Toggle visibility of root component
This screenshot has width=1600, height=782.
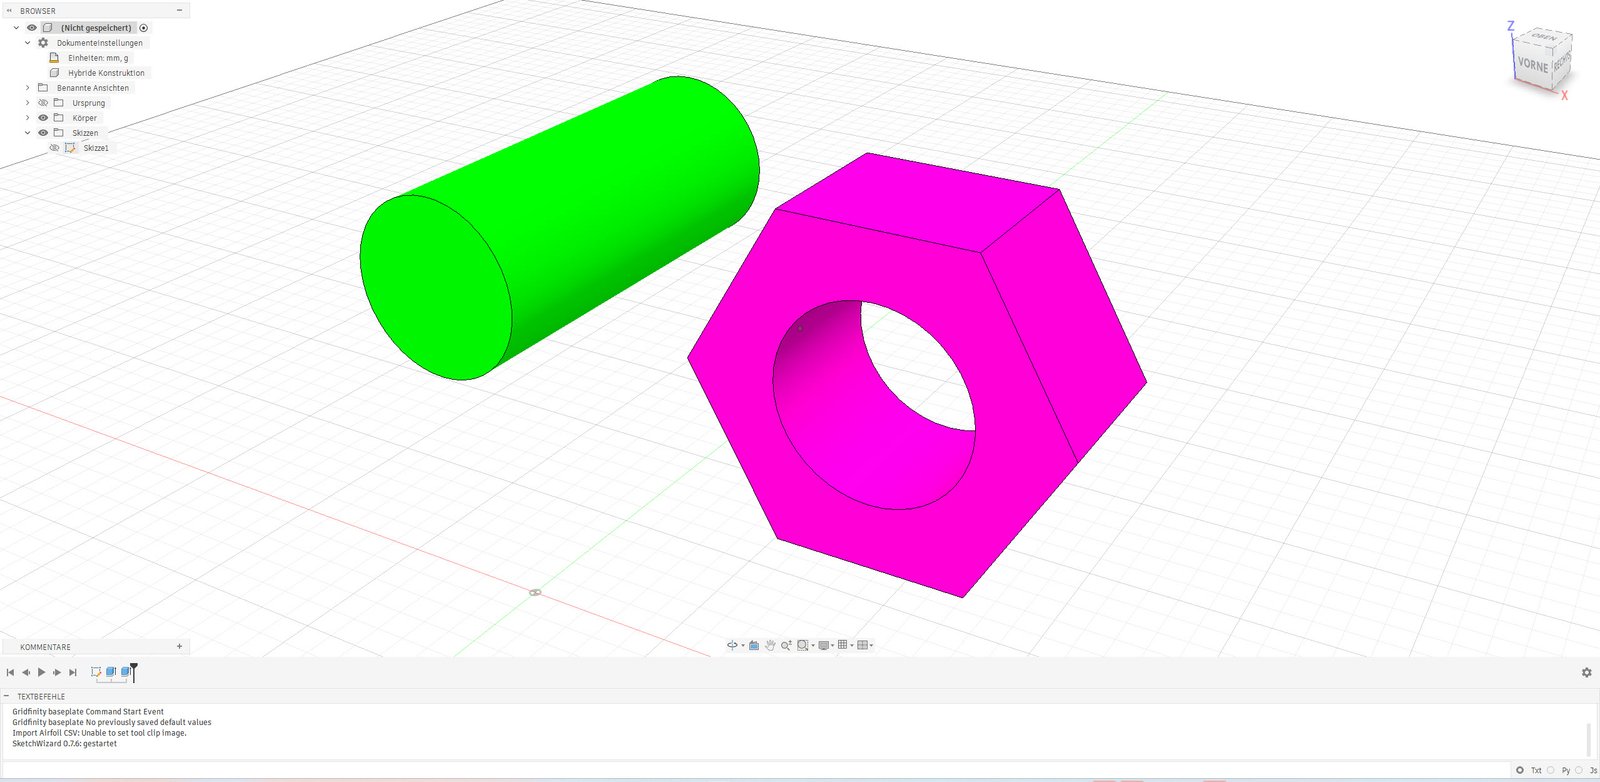click(32, 28)
